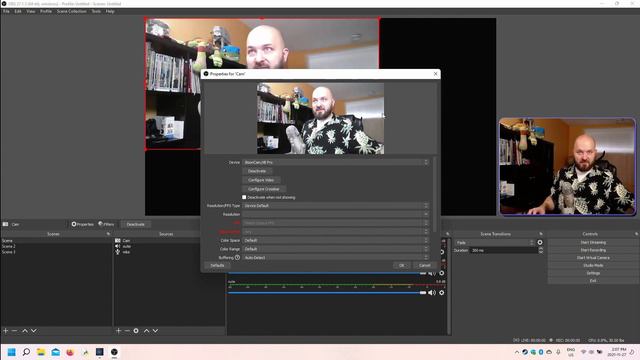Click microphone tray icon
Screen dimensions: 640x360
[558, 352]
